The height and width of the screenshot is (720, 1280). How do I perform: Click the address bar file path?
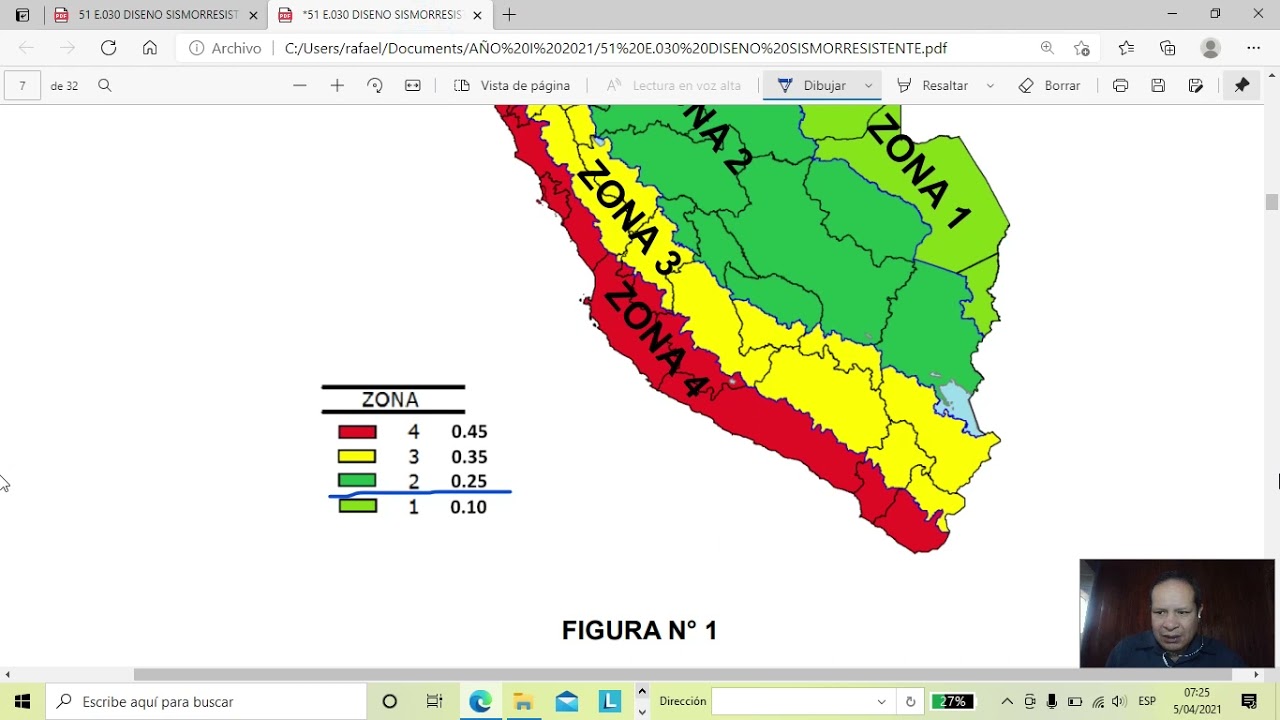pos(616,48)
